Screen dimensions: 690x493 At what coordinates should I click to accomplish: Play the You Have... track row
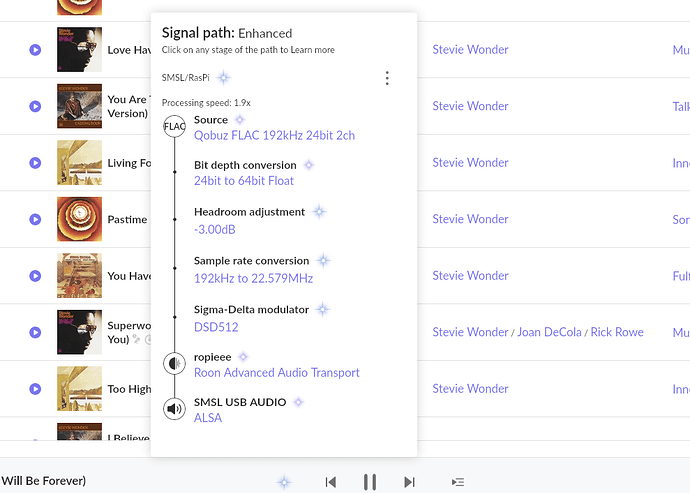pos(35,276)
